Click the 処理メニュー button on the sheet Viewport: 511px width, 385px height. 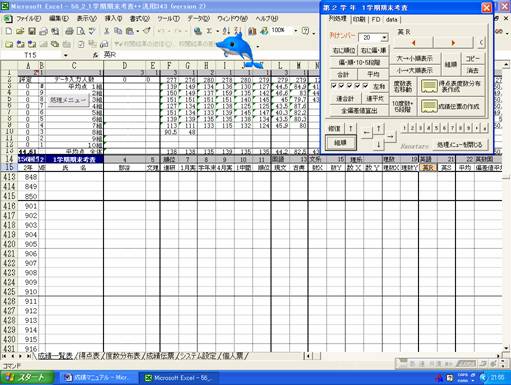point(68,100)
